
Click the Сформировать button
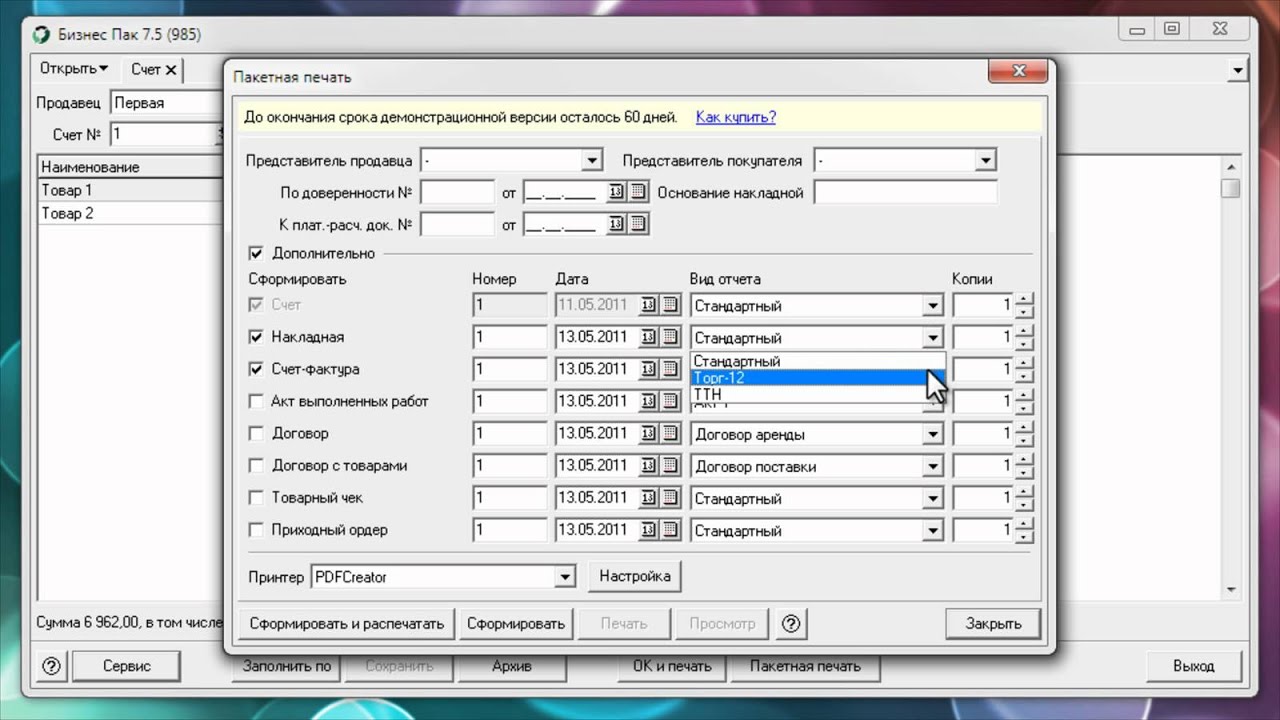coord(516,623)
